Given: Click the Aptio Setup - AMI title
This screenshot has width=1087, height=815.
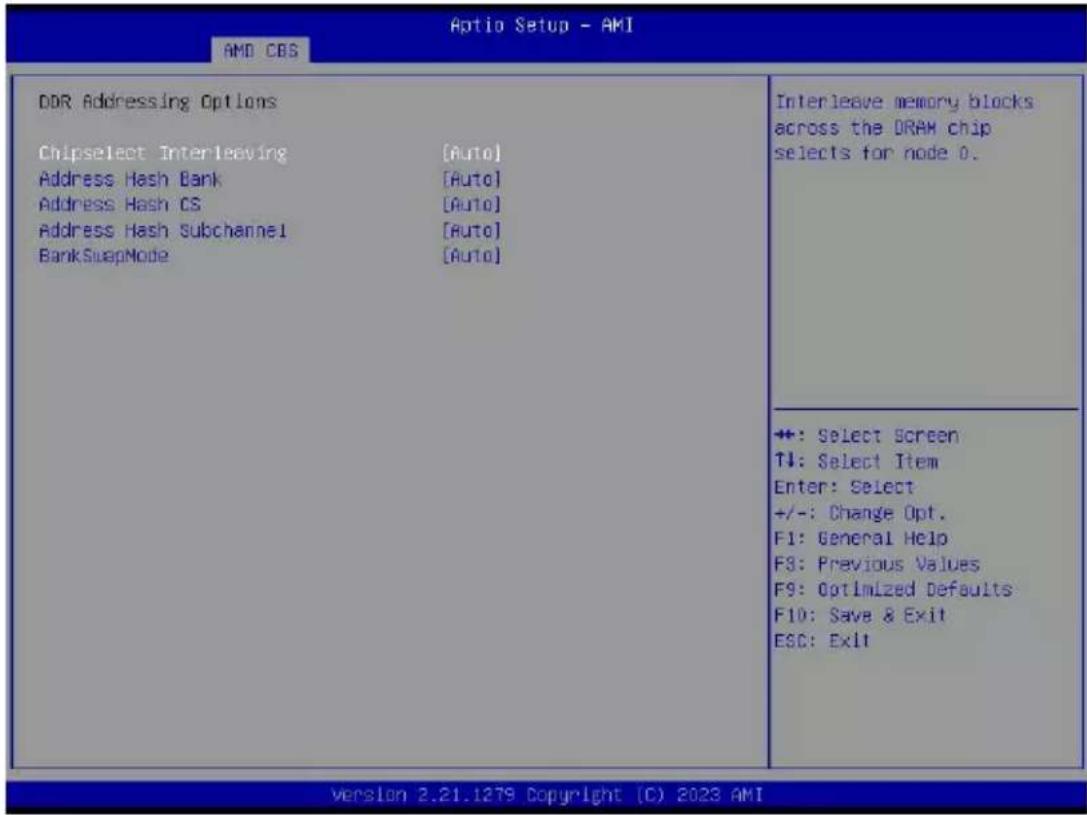Looking at the screenshot, I should tap(541, 26).
